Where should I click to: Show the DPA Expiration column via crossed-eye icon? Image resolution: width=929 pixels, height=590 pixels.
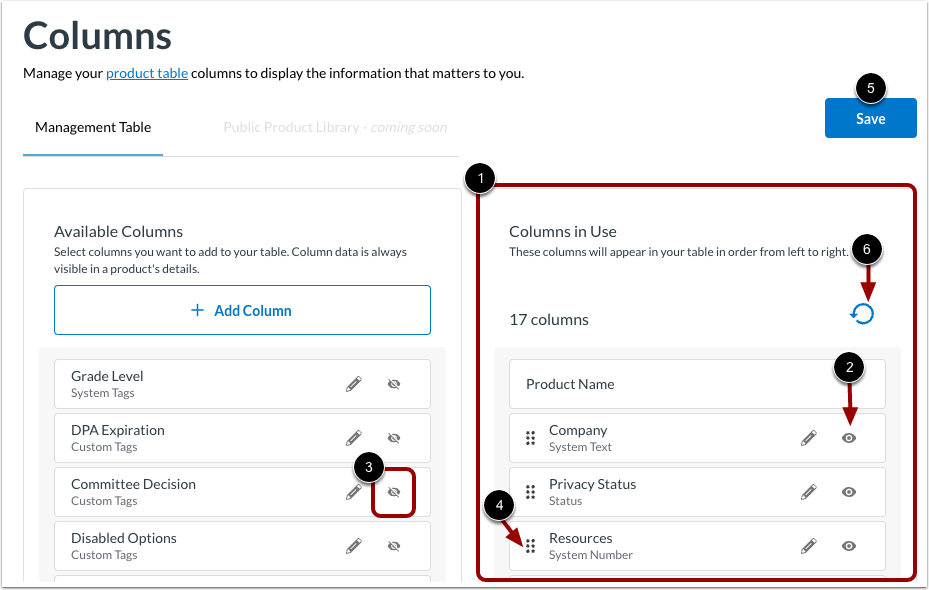[x=394, y=438]
